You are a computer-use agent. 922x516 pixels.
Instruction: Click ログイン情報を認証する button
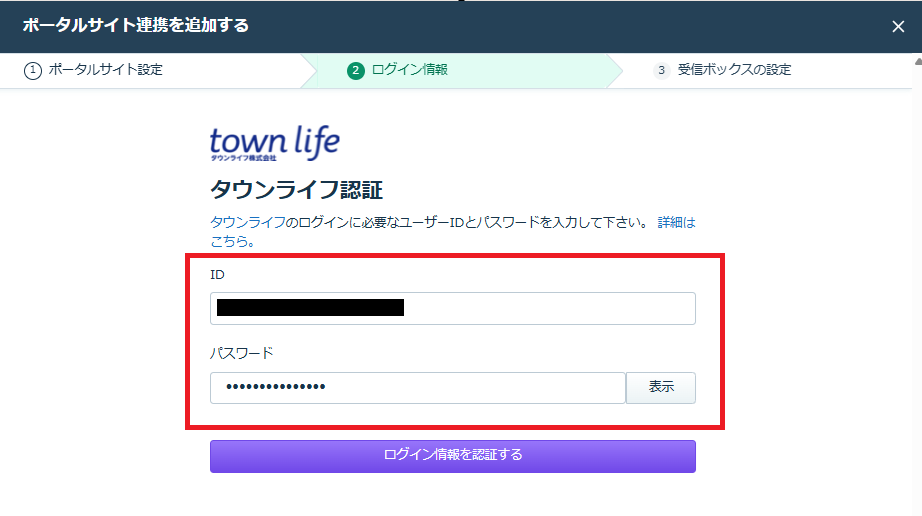click(453, 456)
